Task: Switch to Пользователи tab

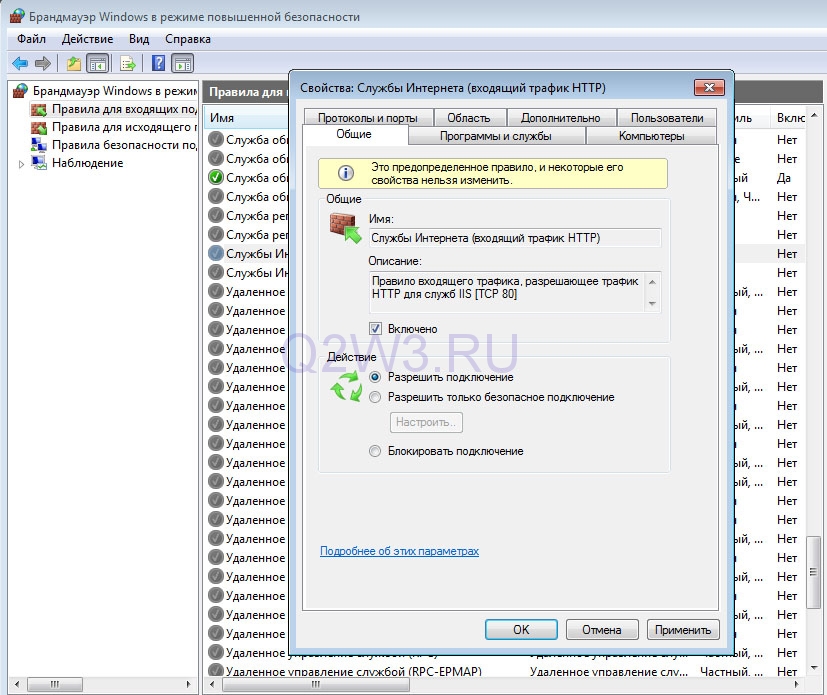Action: [x=667, y=118]
